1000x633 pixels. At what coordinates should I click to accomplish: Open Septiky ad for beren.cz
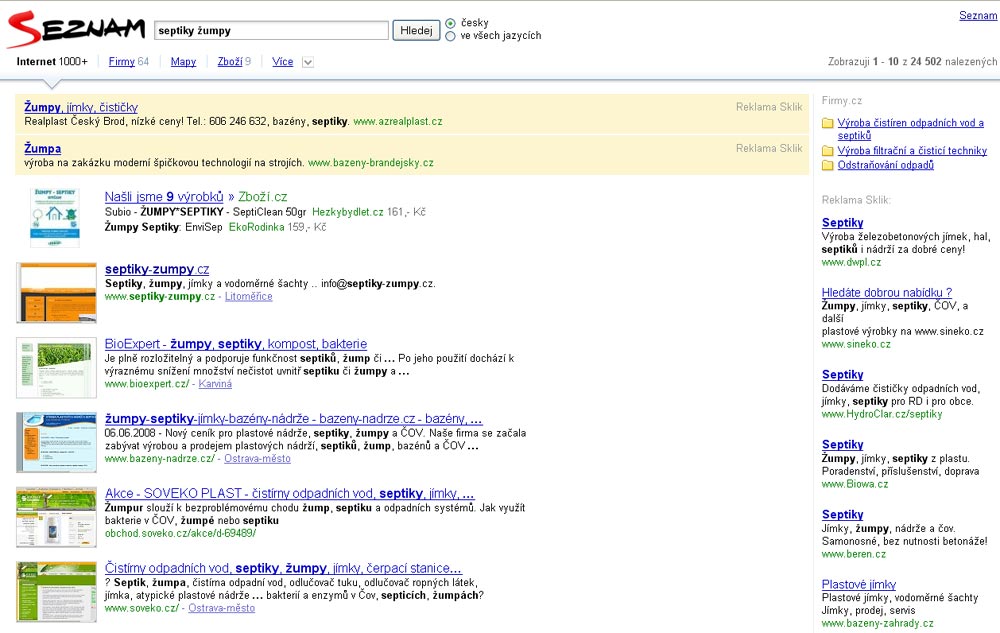842,514
